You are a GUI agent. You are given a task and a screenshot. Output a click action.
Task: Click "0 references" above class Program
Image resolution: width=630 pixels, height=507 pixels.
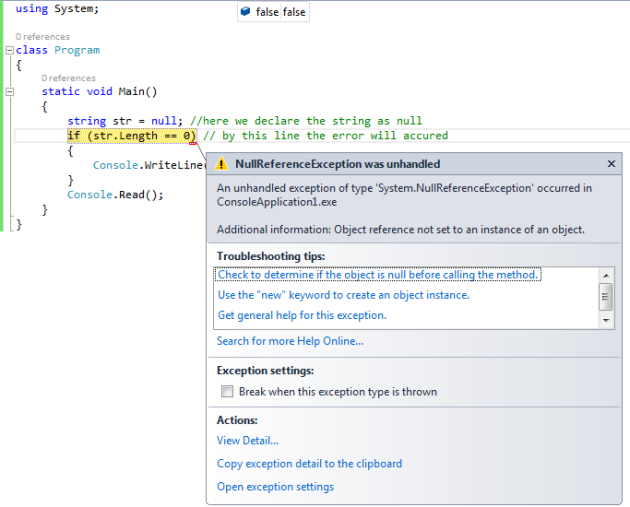[x=43, y=36]
